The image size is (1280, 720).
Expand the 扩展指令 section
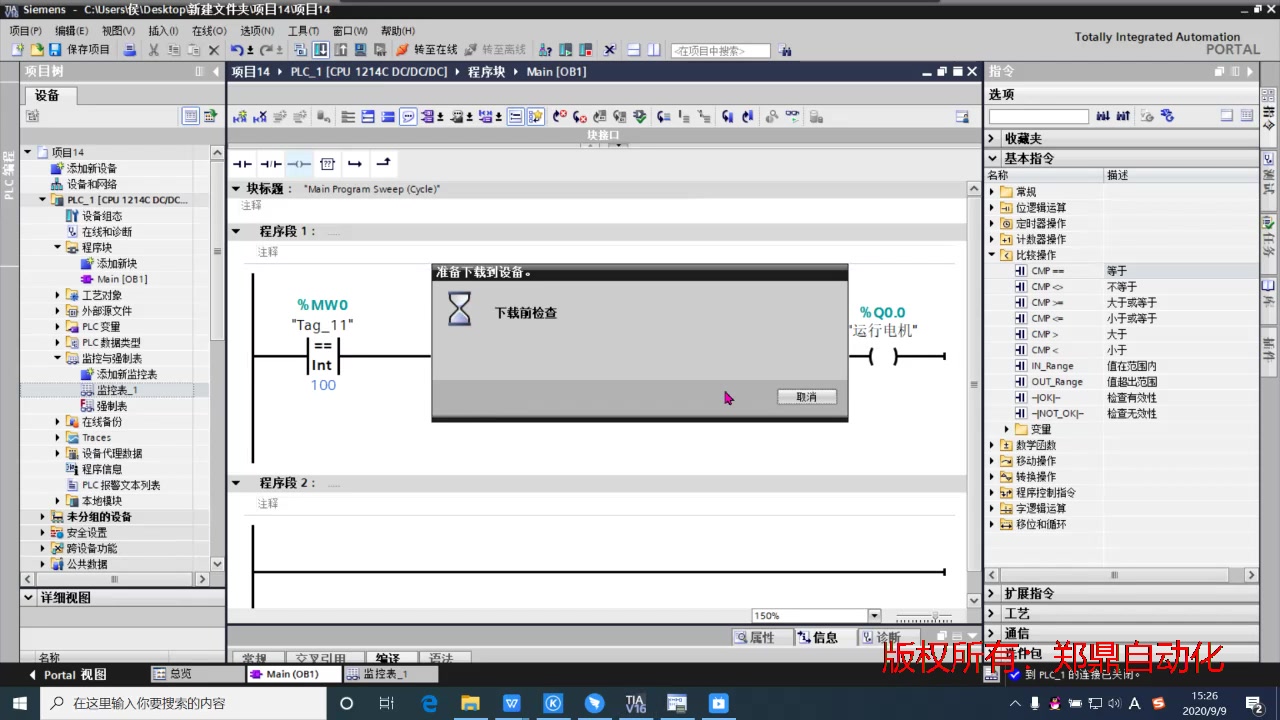tap(993, 593)
